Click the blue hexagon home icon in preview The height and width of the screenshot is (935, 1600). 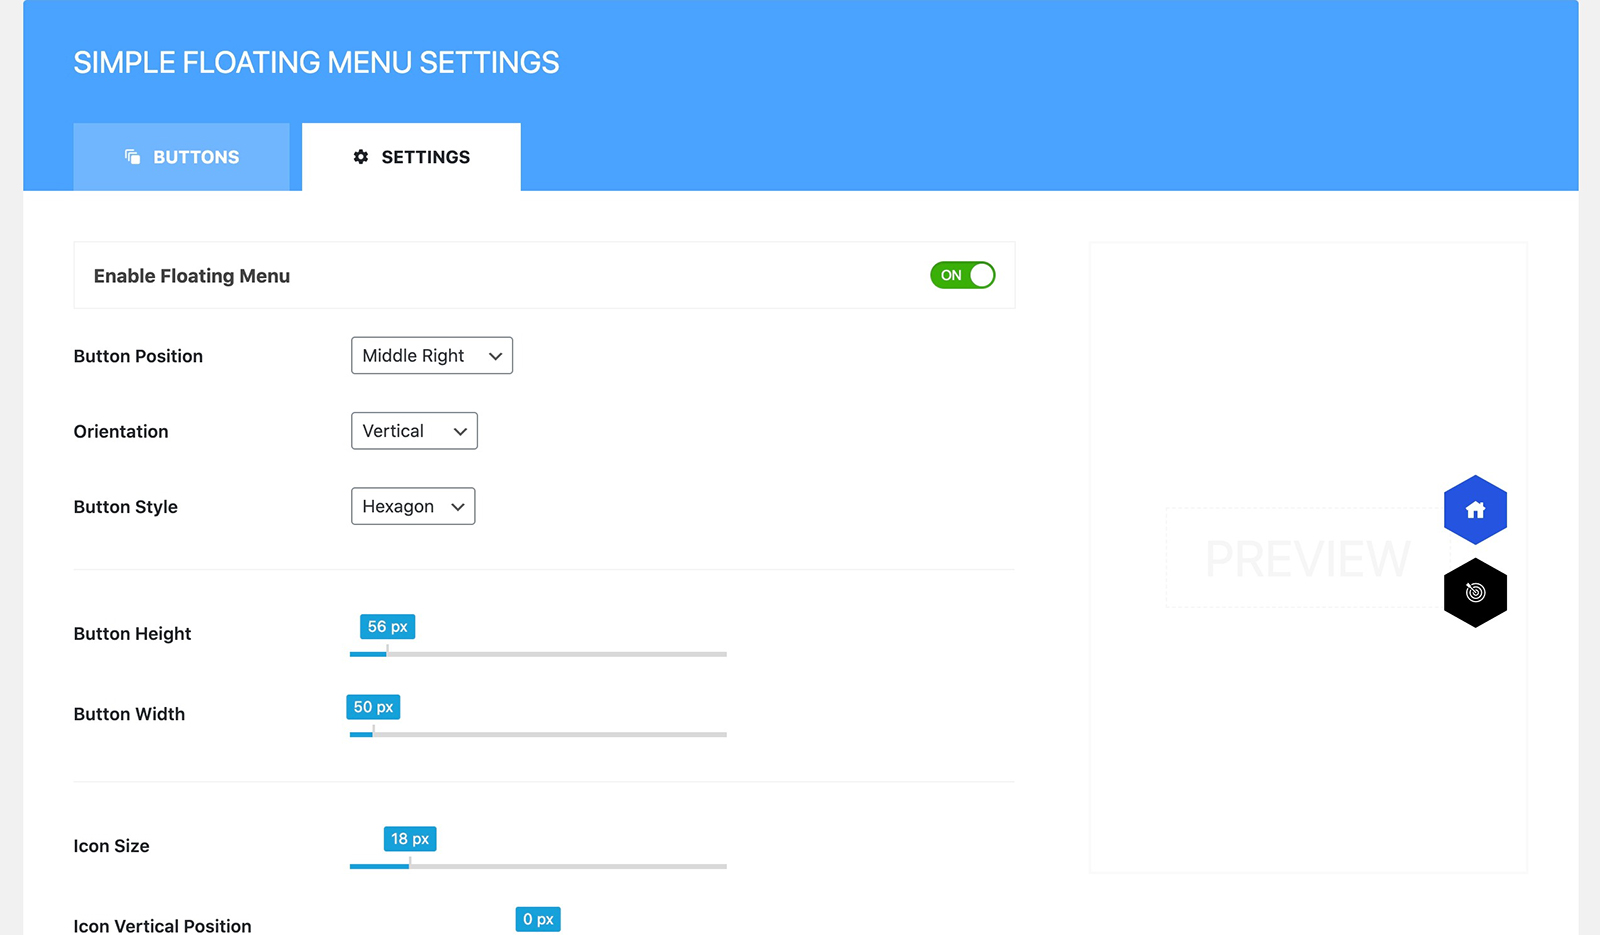pos(1475,510)
